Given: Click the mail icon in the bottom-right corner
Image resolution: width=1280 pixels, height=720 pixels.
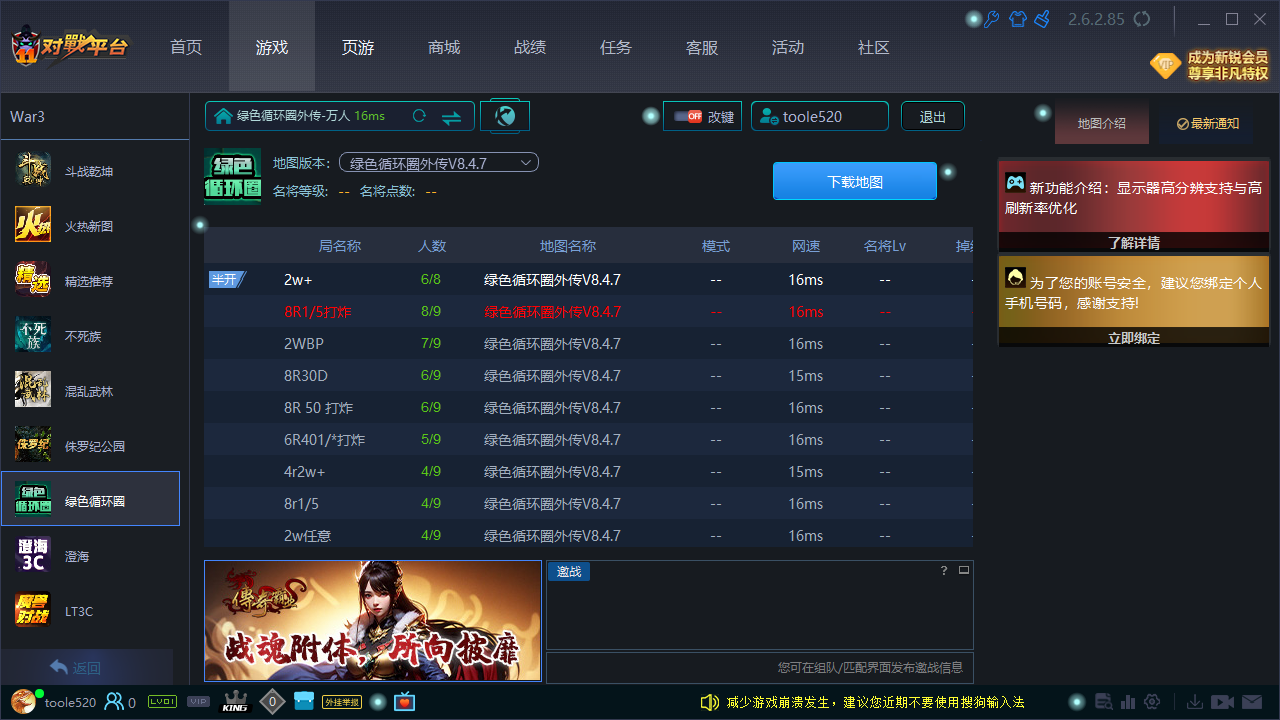Looking at the screenshot, I should [x=1252, y=701].
